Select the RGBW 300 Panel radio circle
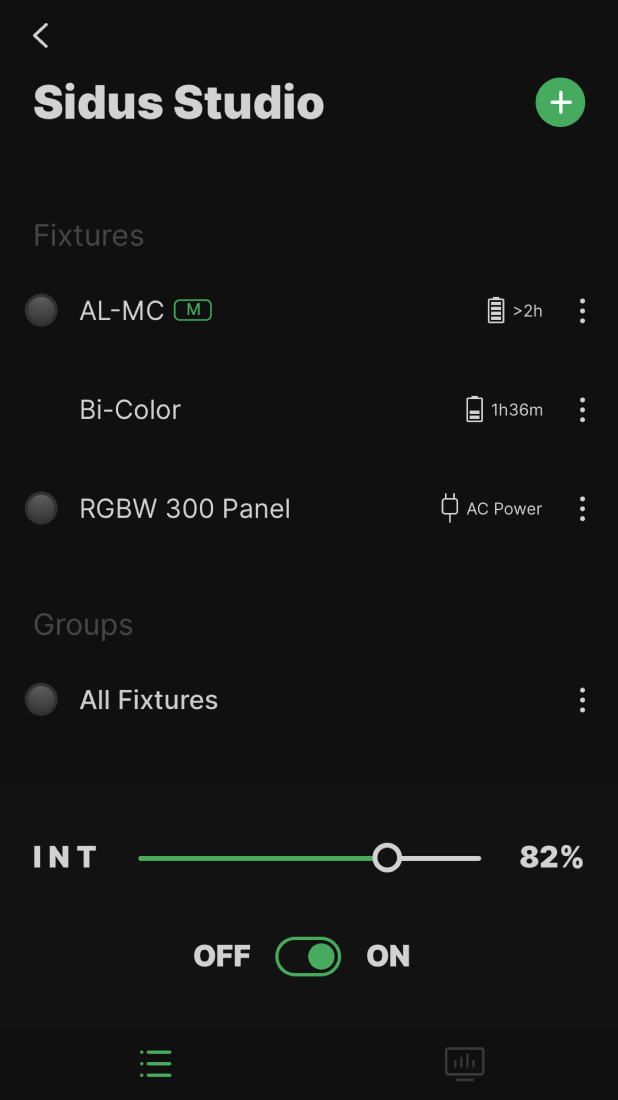 [41, 508]
